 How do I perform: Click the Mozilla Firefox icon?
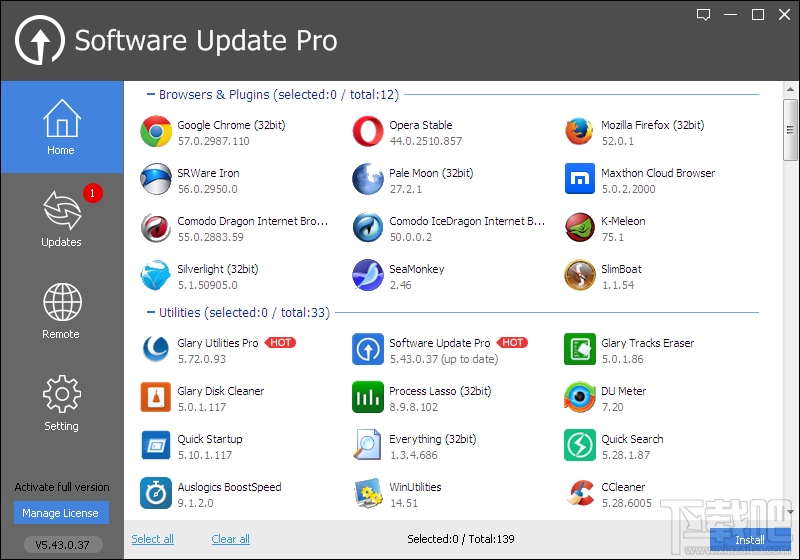[x=579, y=132]
